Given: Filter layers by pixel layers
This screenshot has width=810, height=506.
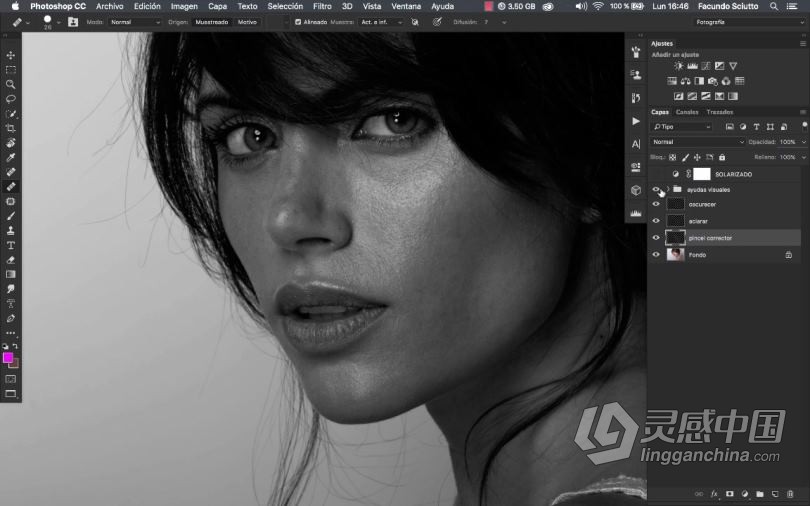Looking at the screenshot, I should [x=729, y=126].
